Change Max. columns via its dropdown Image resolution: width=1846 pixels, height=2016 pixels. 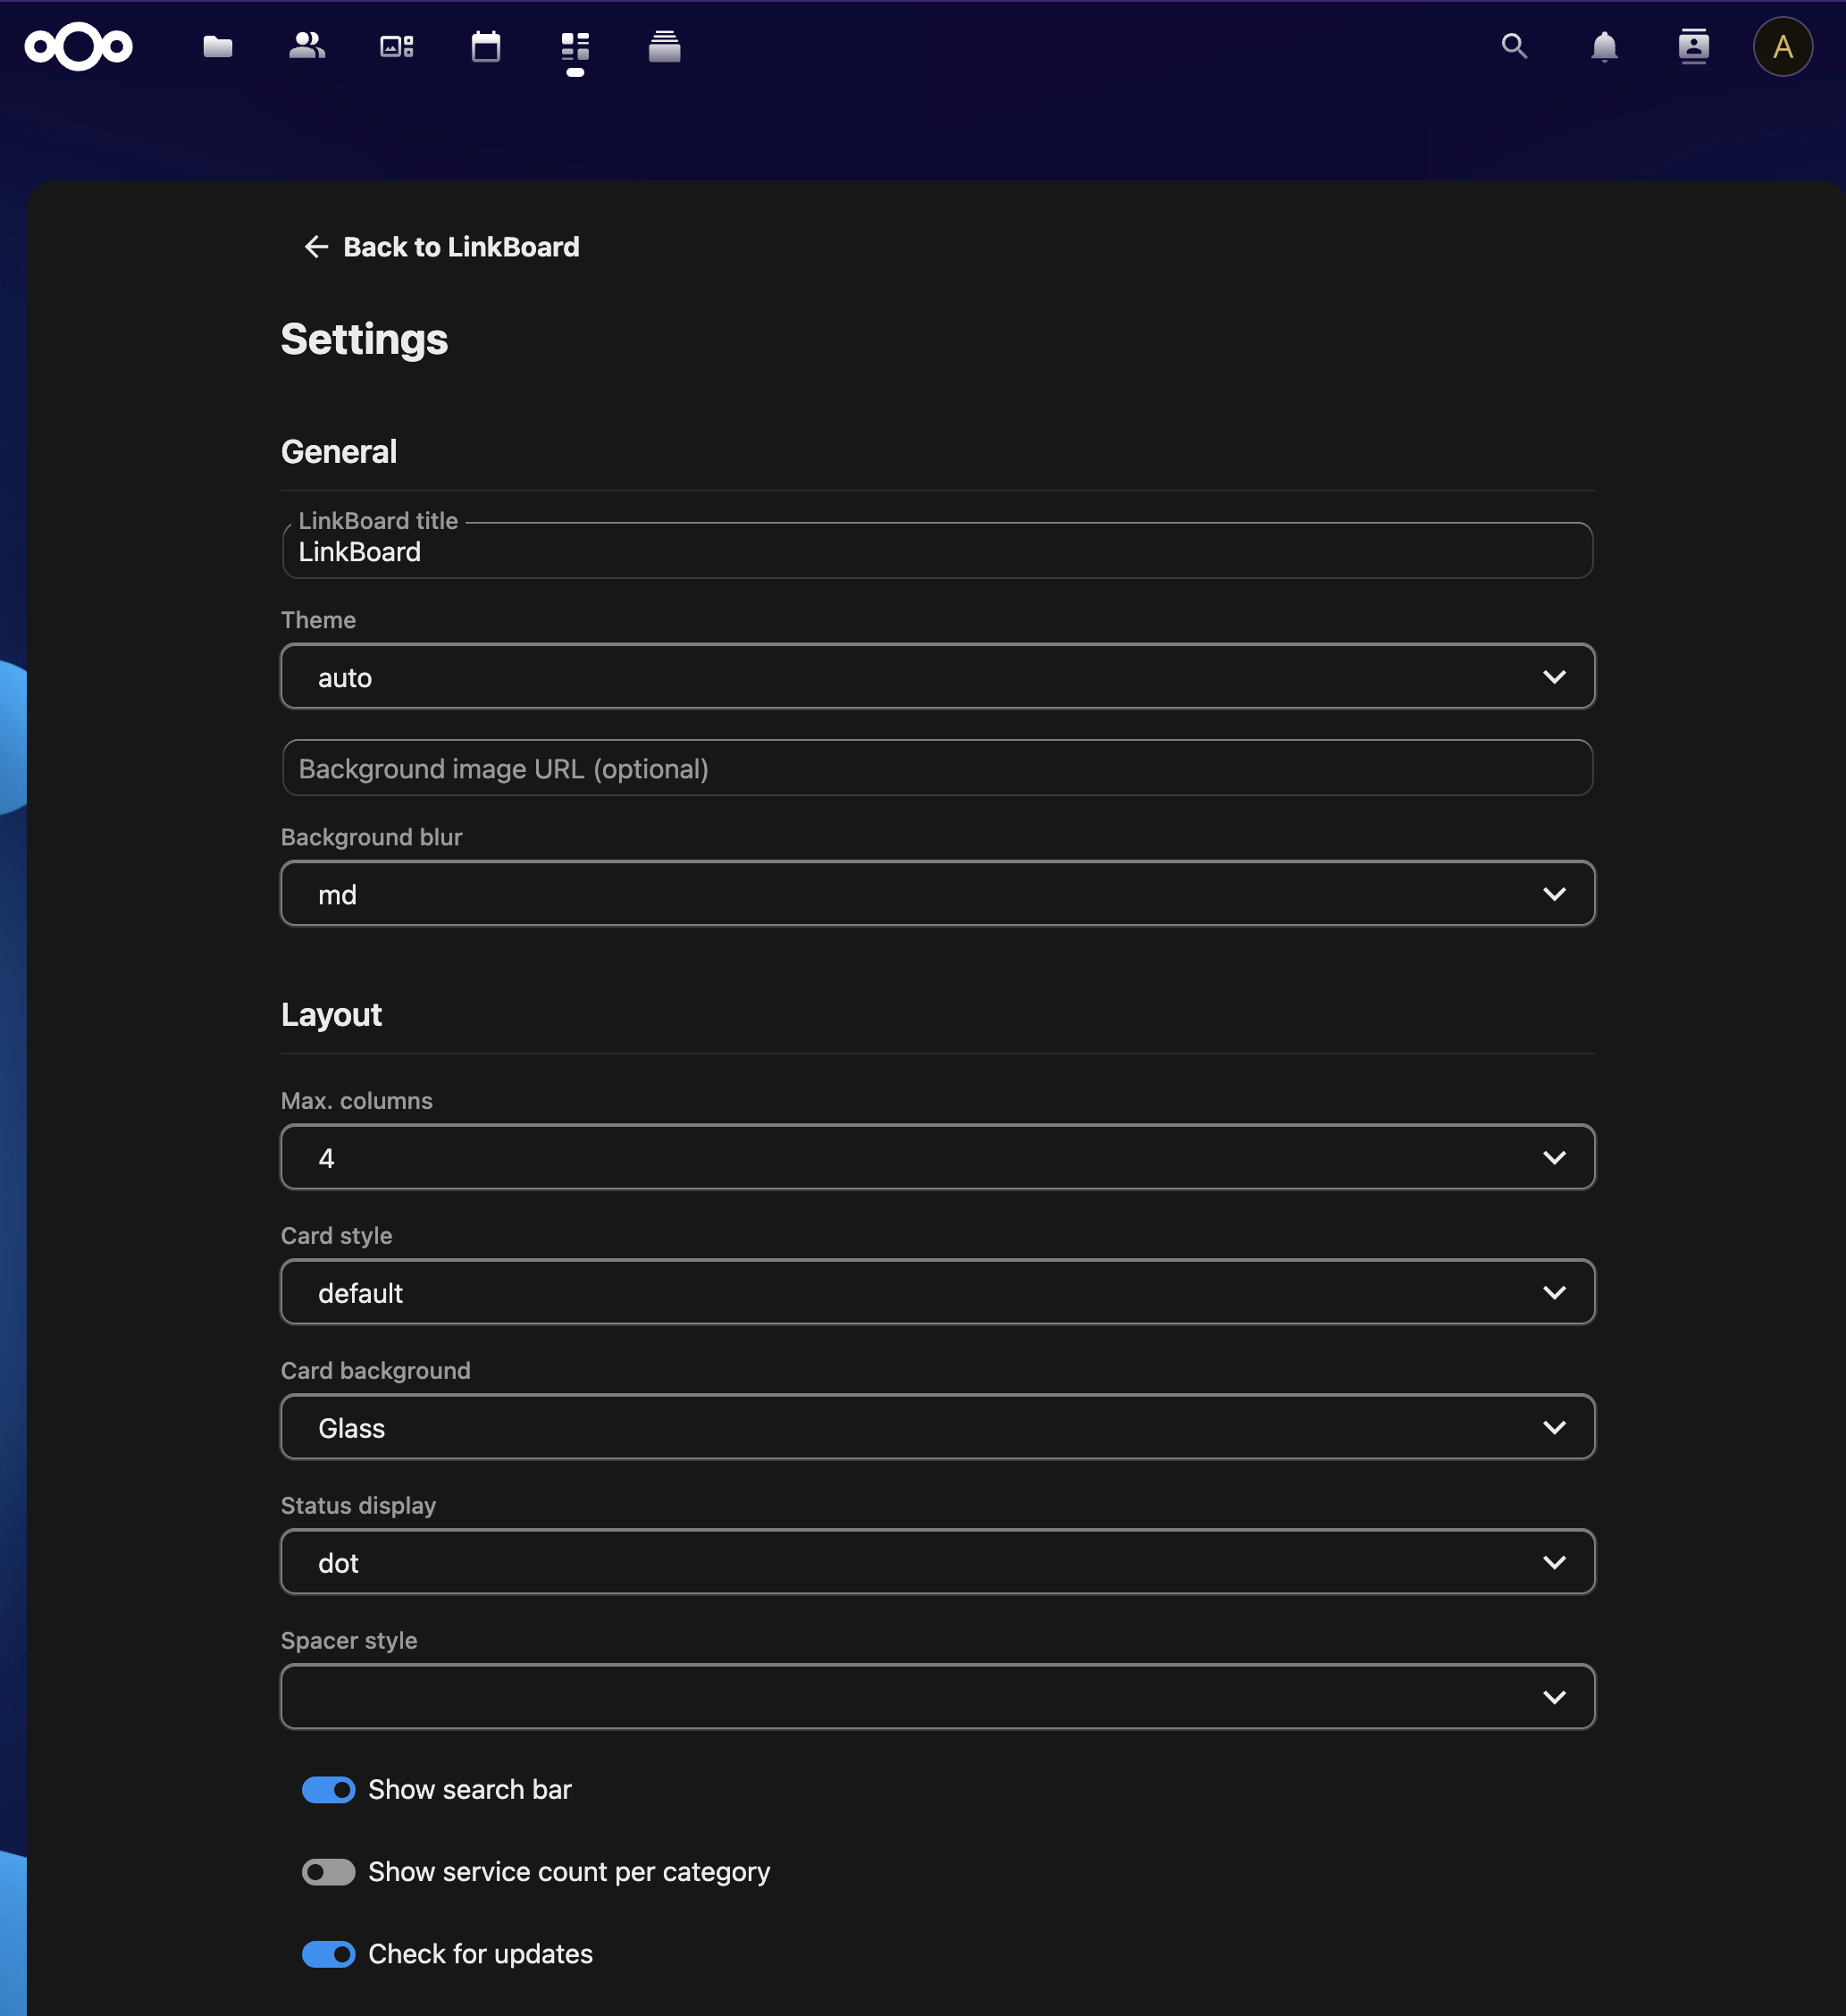pyautogui.click(x=937, y=1157)
